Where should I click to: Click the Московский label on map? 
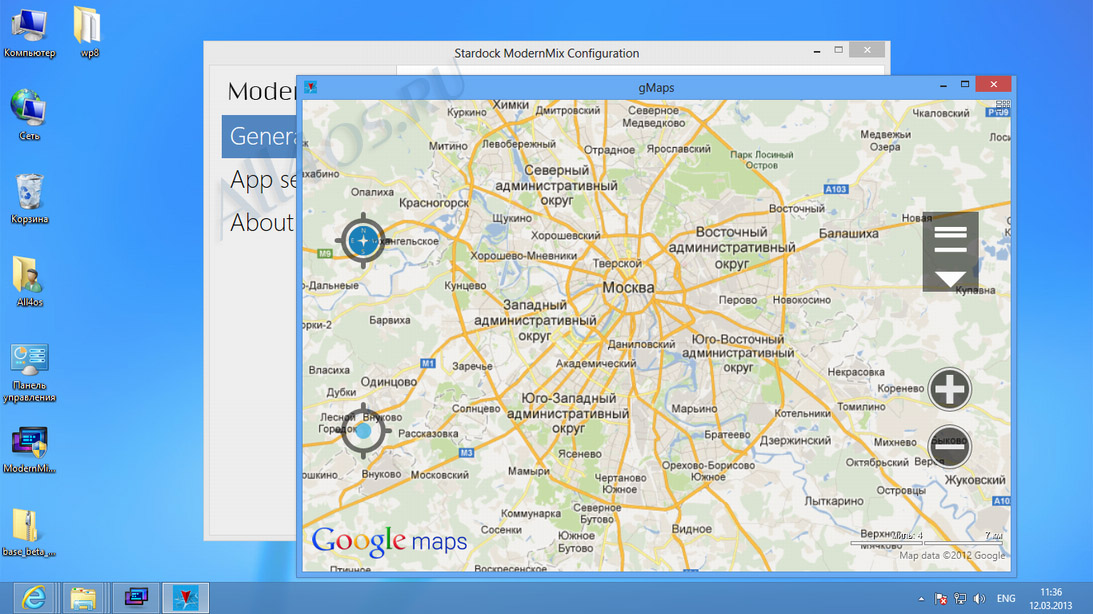coord(440,475)
